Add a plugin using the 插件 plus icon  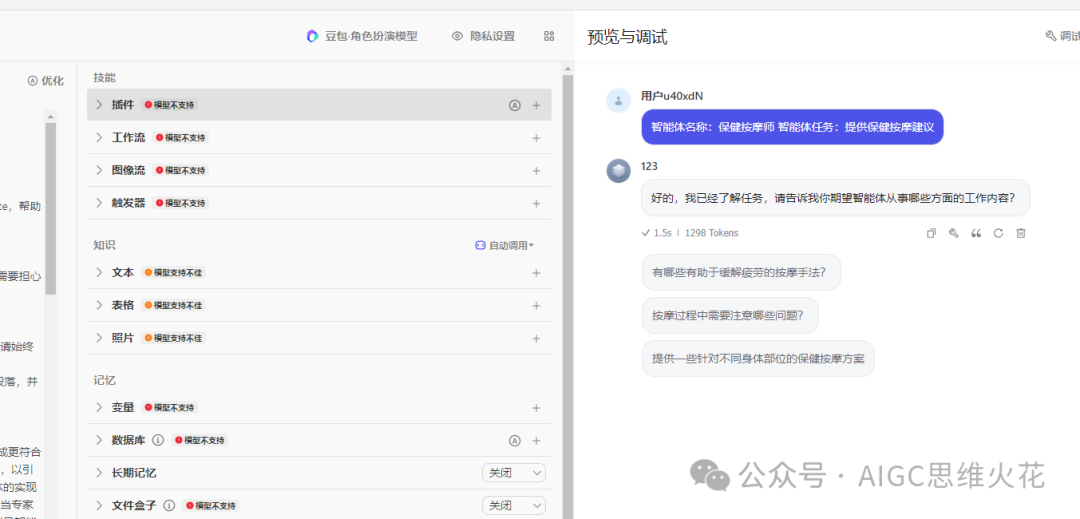tap(536, 105)
